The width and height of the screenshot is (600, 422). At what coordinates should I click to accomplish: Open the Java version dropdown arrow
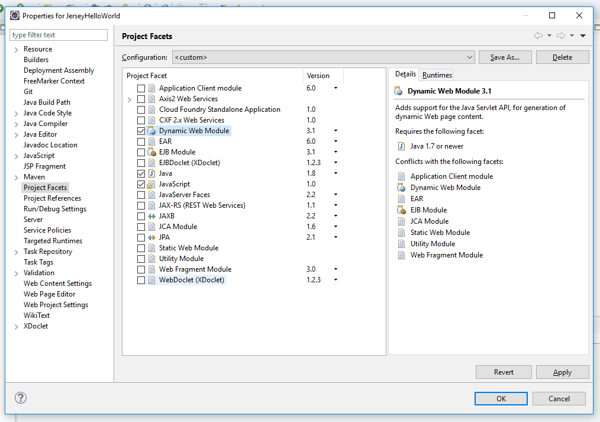pos(335,173)
